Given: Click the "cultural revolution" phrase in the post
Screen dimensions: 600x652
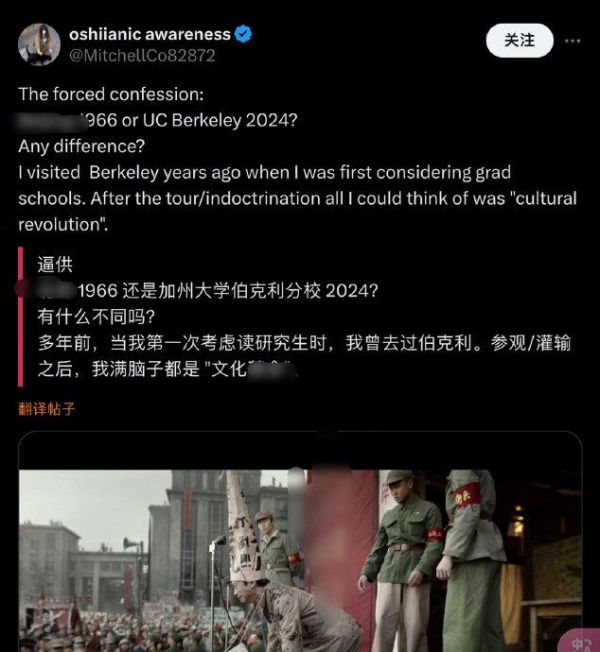Looking at the screenshot, I should pos(297,212).
